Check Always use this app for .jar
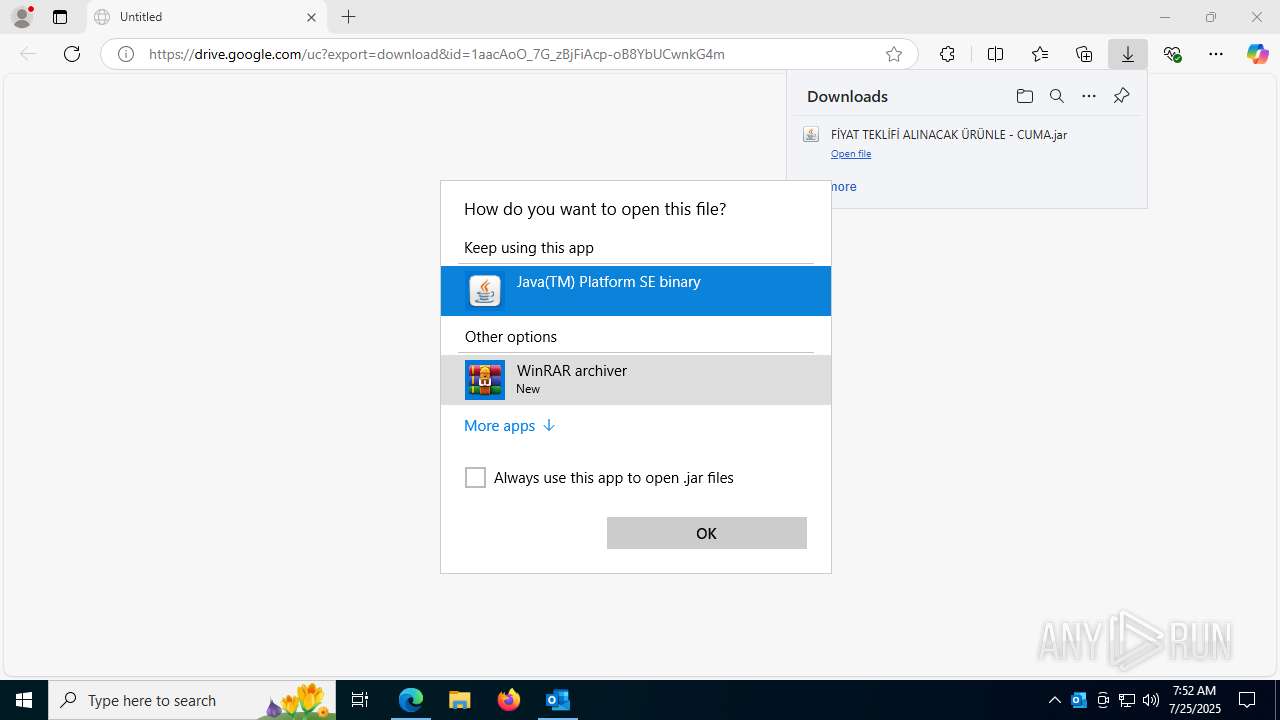This screenshot has height=720, width=1280. tap(475, 478)
